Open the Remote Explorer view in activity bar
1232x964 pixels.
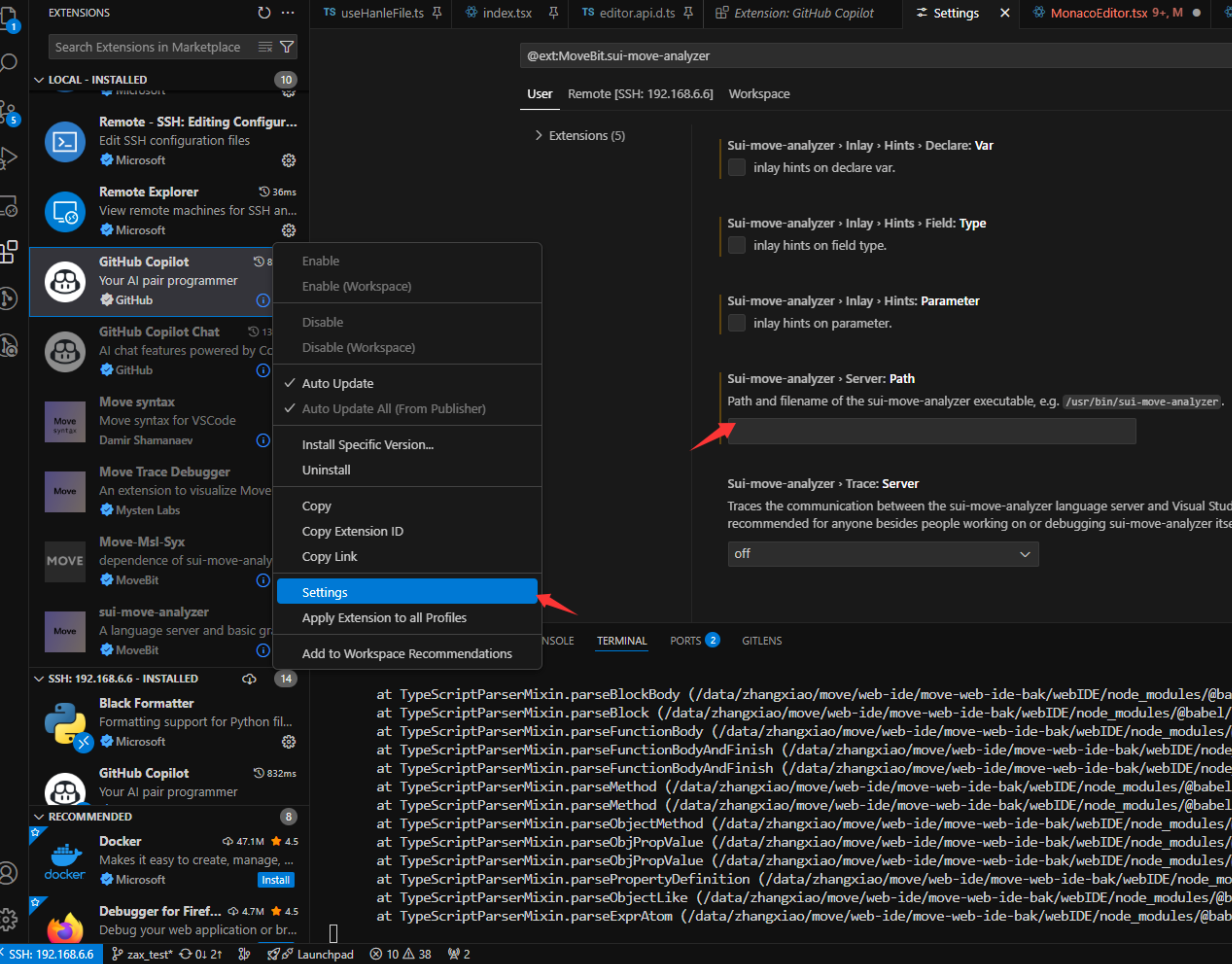pos(8,205)
